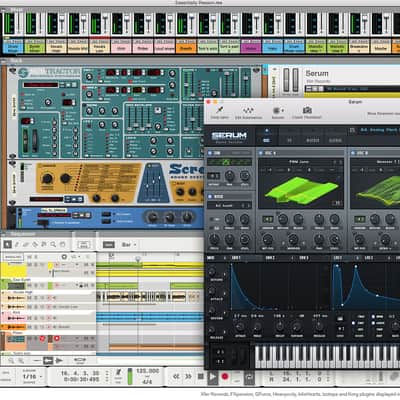Toggle the OSC A enable switch
Screen dimensions: 400x400
tap(261, 153)
